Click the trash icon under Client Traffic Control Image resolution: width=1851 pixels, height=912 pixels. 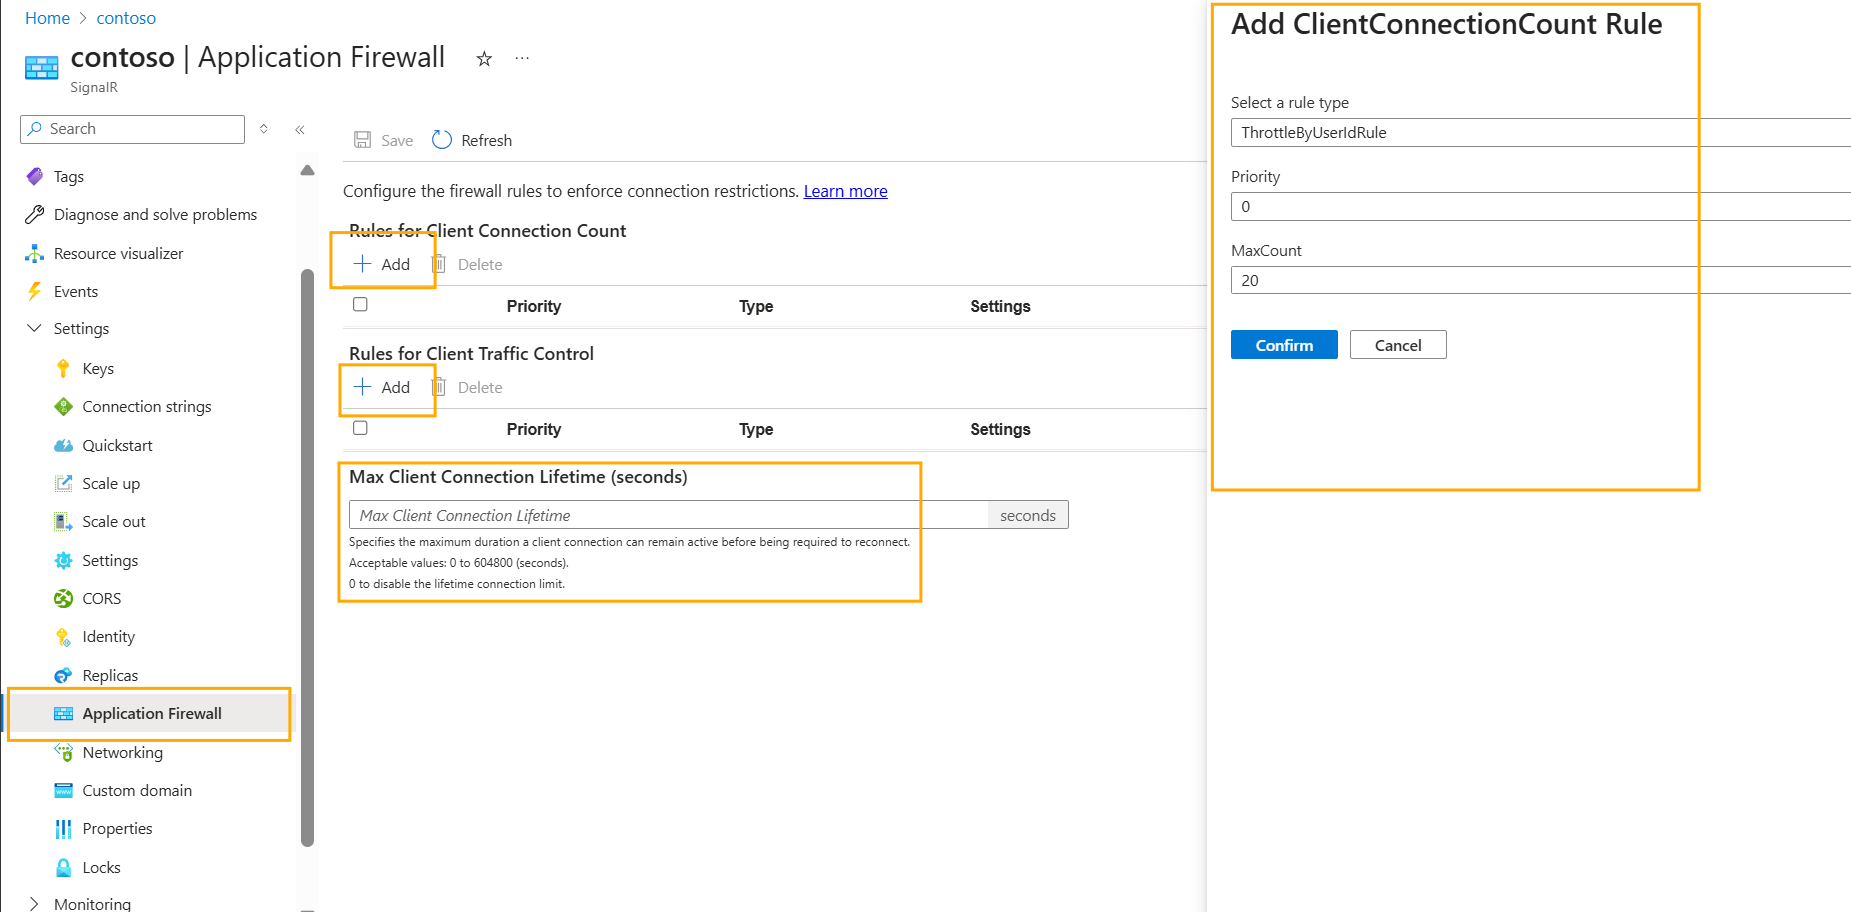439,387
